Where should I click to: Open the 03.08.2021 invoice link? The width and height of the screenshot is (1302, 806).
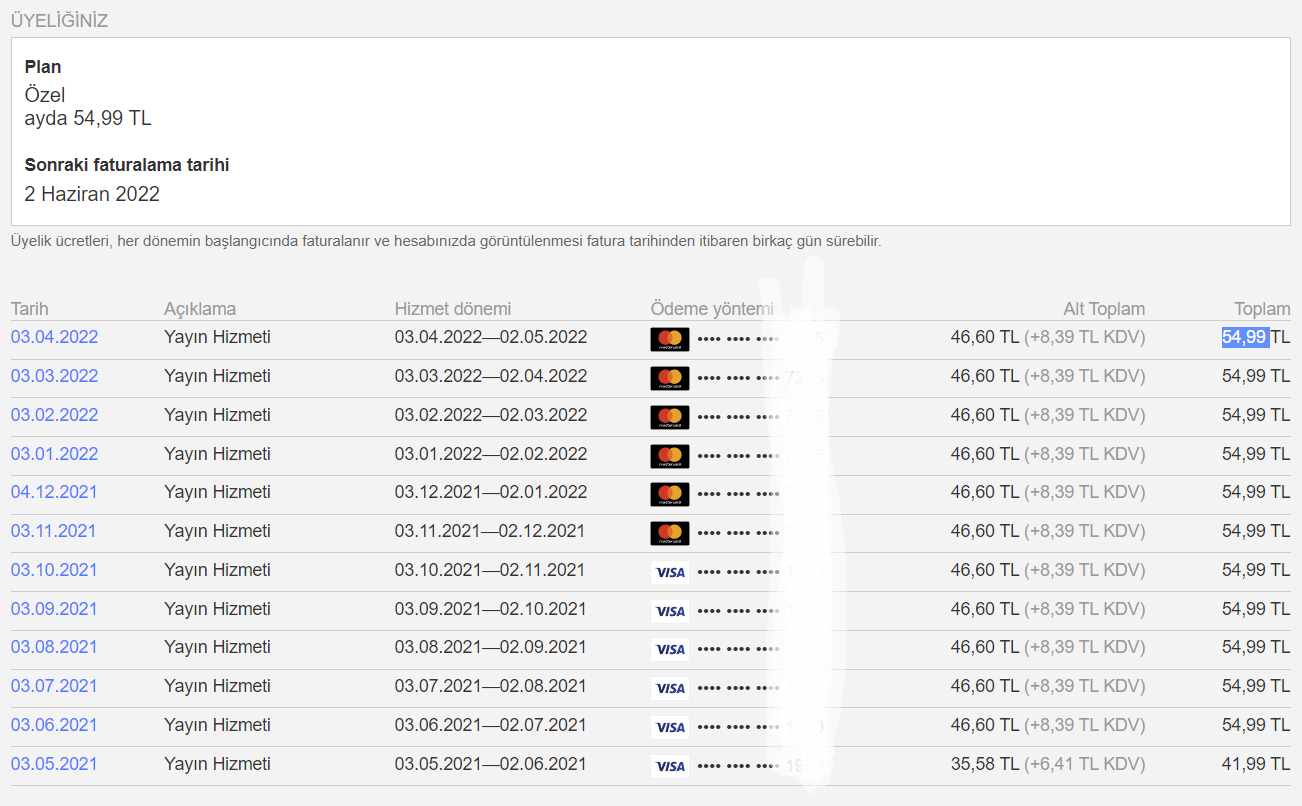pyautogui.click(x=54, y=647)
